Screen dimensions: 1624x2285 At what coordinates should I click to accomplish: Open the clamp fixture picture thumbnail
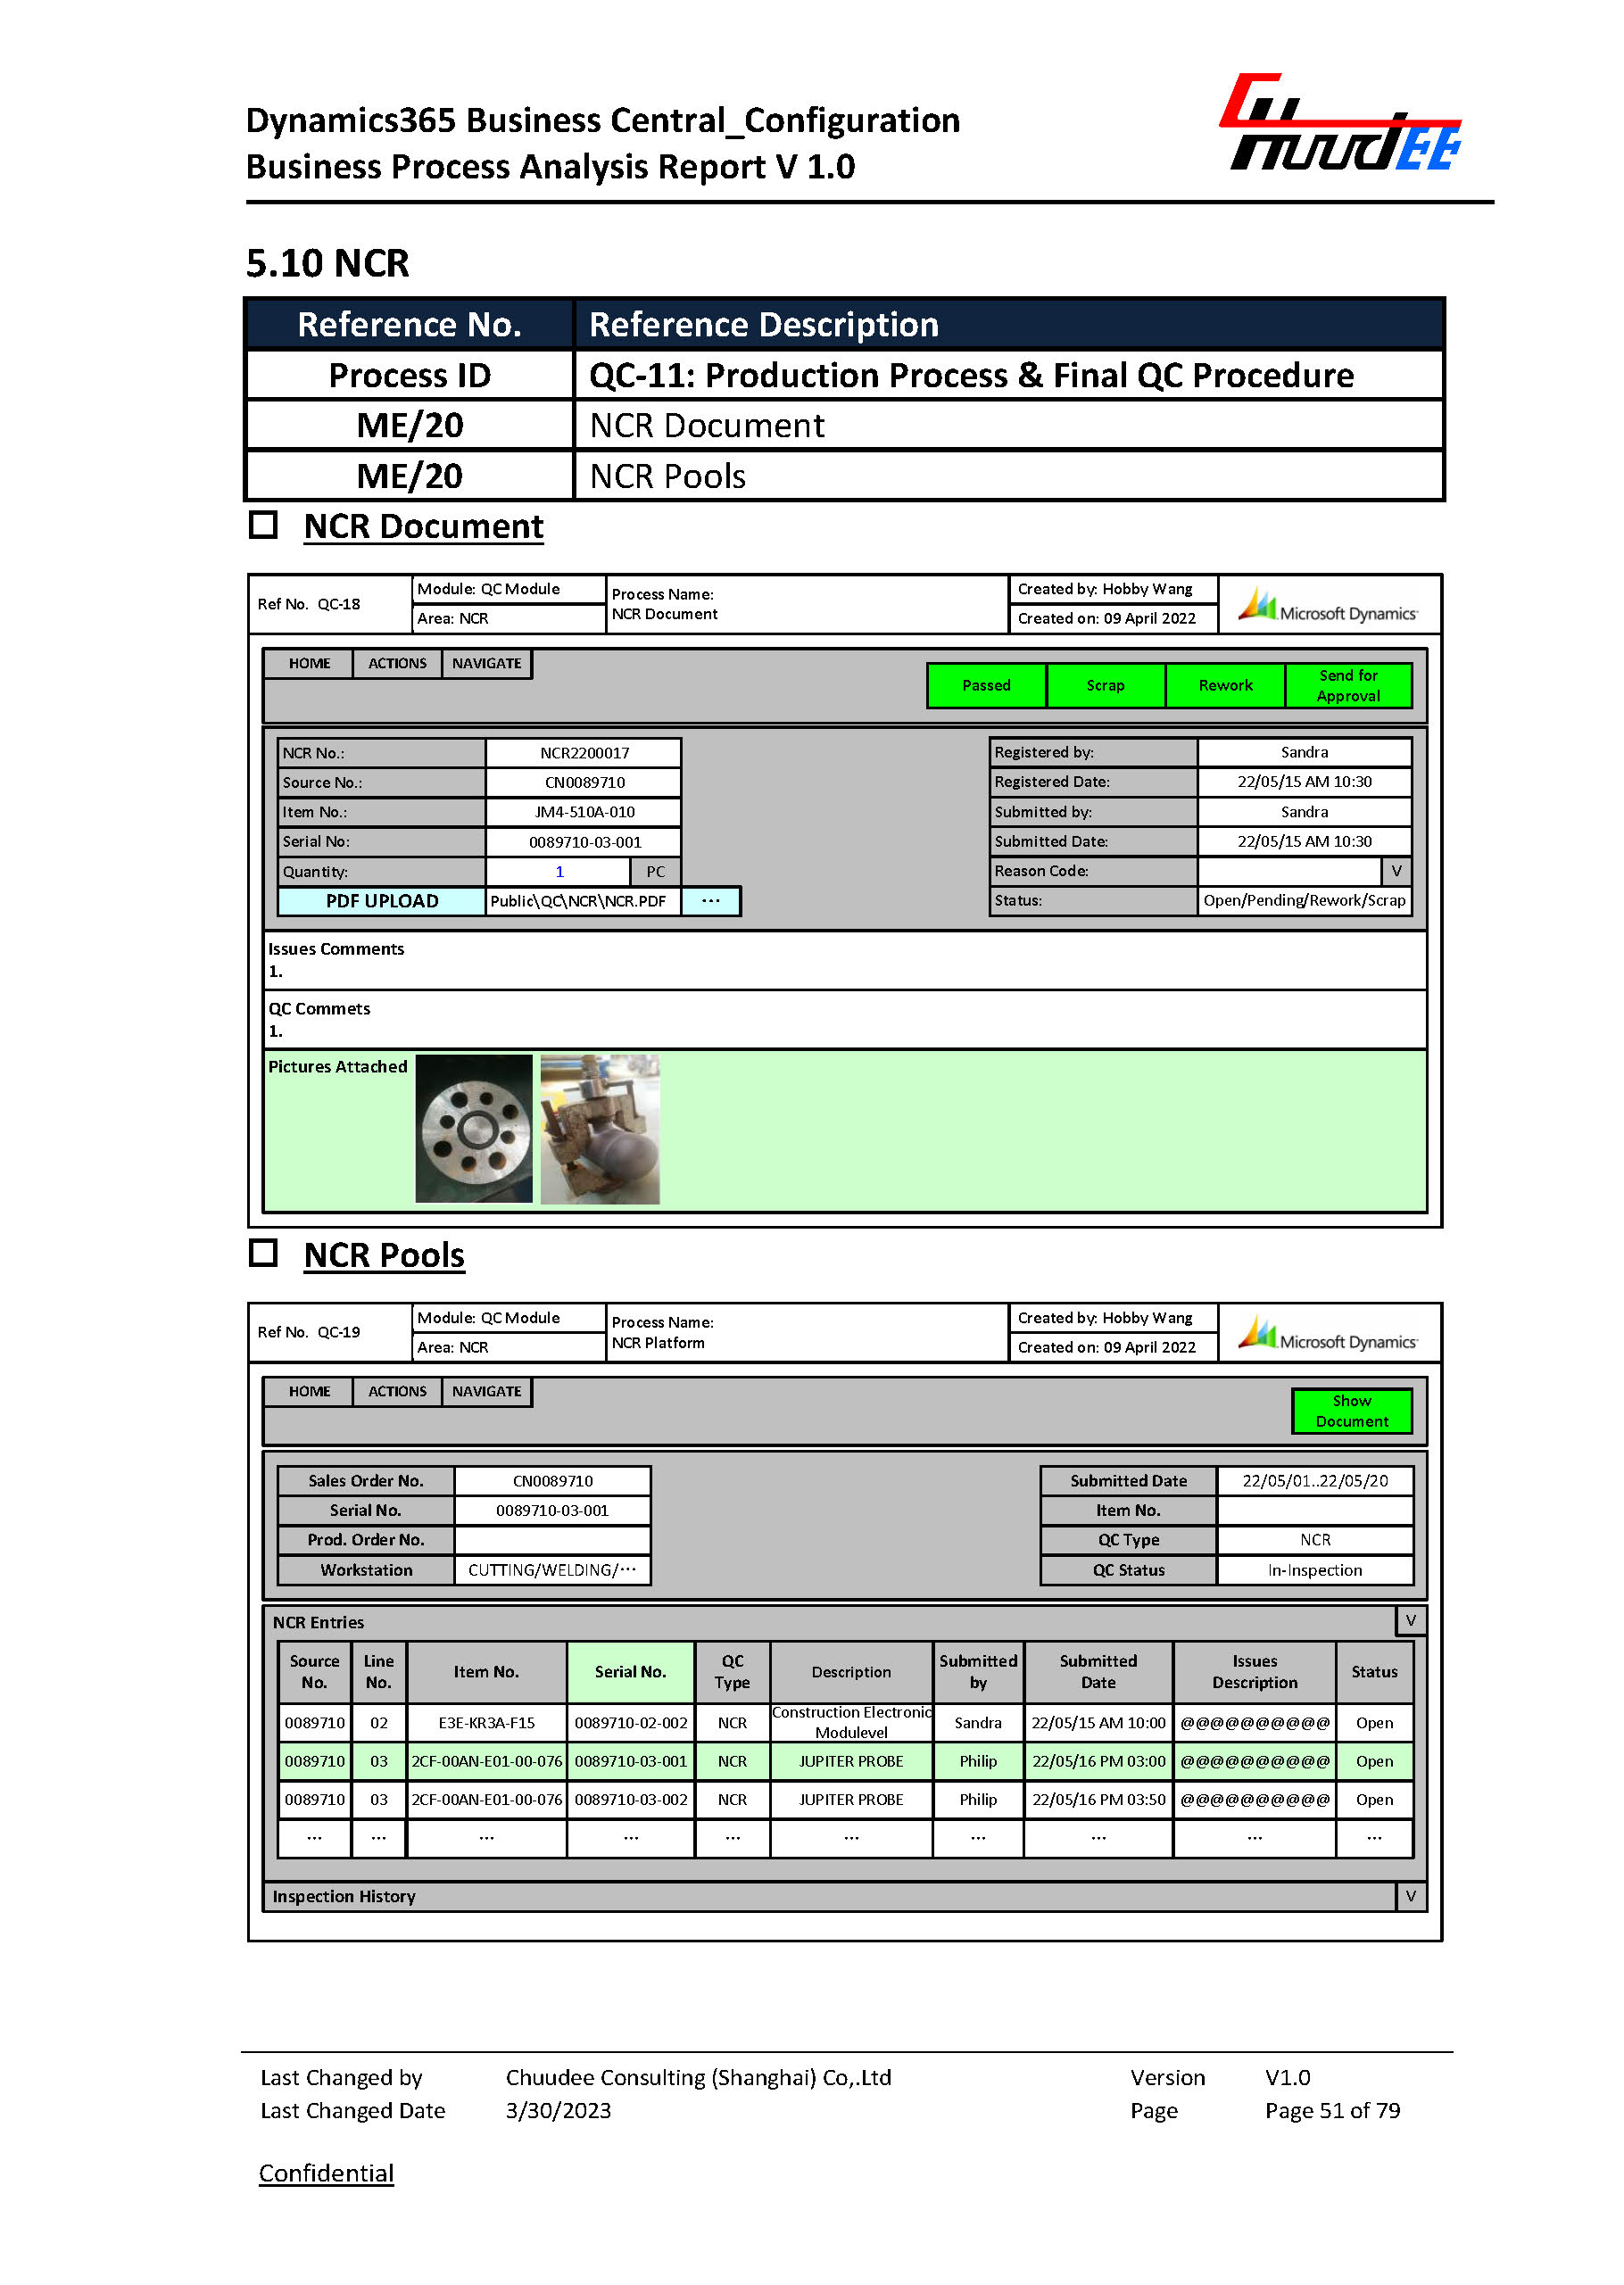point(599,1128)
